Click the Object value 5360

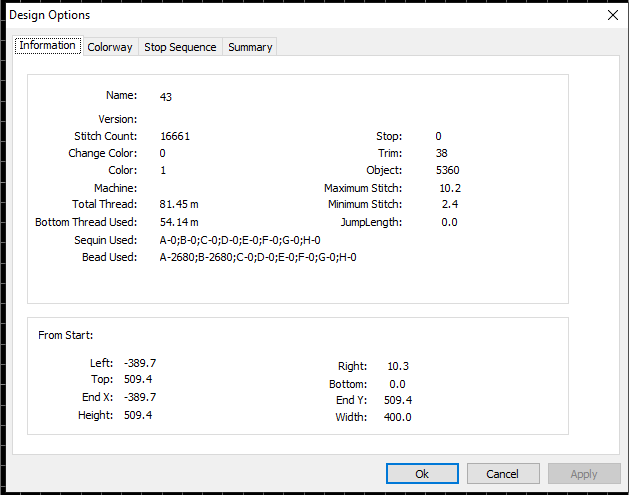[x=447, y=170]
